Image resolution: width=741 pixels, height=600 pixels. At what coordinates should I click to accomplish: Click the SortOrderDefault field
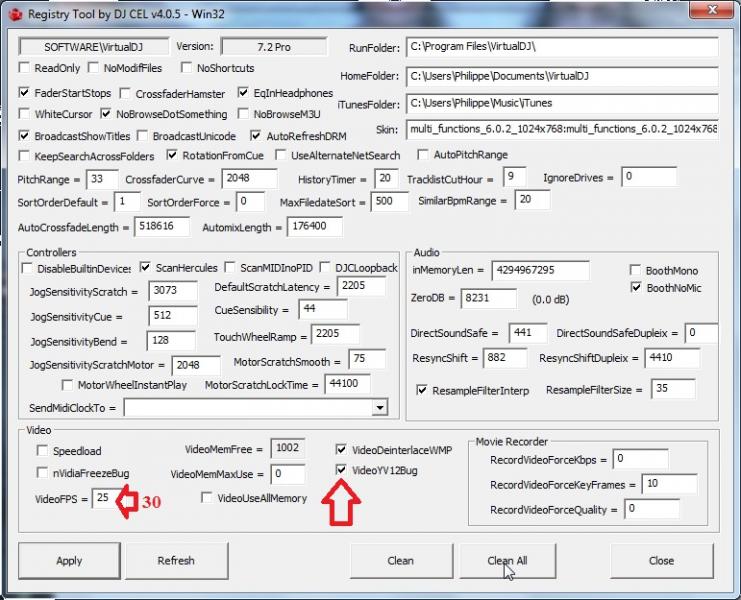click(x=127, y=202)
